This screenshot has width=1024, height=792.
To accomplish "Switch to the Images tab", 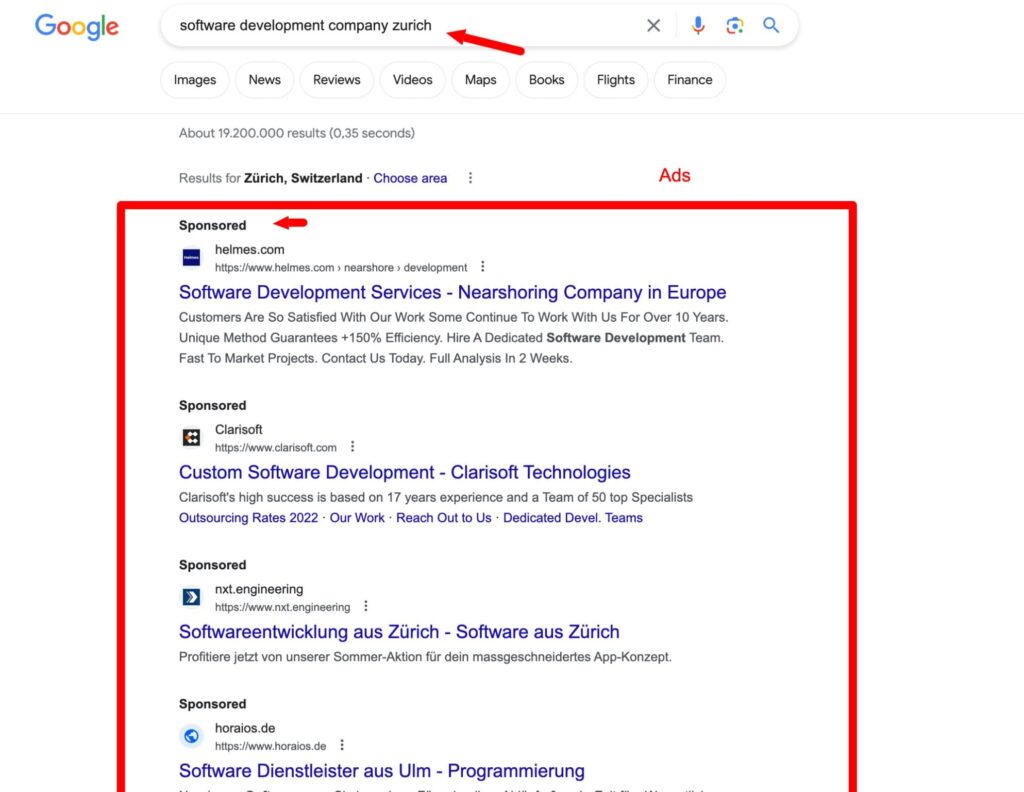I will 194,79.
